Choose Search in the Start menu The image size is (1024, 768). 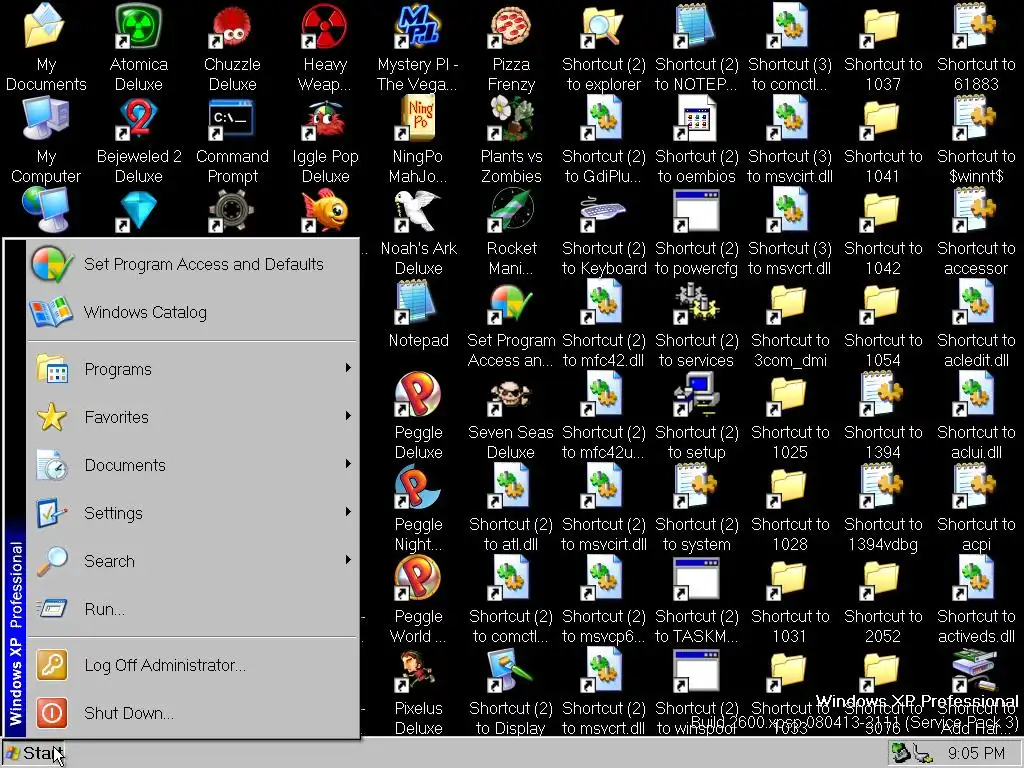tap(193, 561)
